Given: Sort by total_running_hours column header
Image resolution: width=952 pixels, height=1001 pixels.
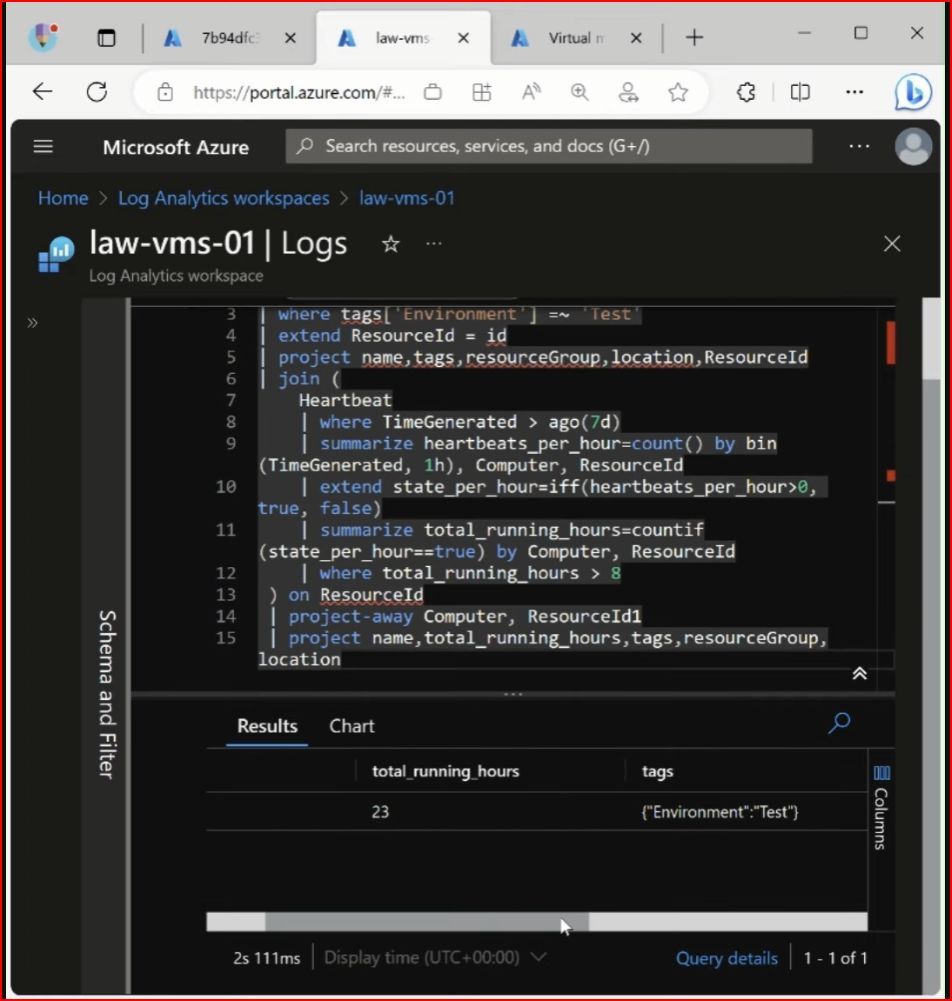Looking at the screenshot, I should [x=446, y=771].
